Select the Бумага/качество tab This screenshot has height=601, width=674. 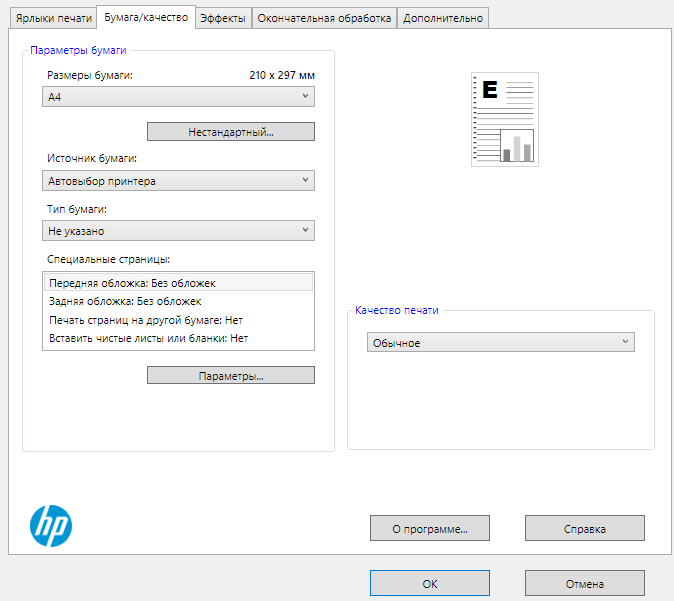coord(146,17)
